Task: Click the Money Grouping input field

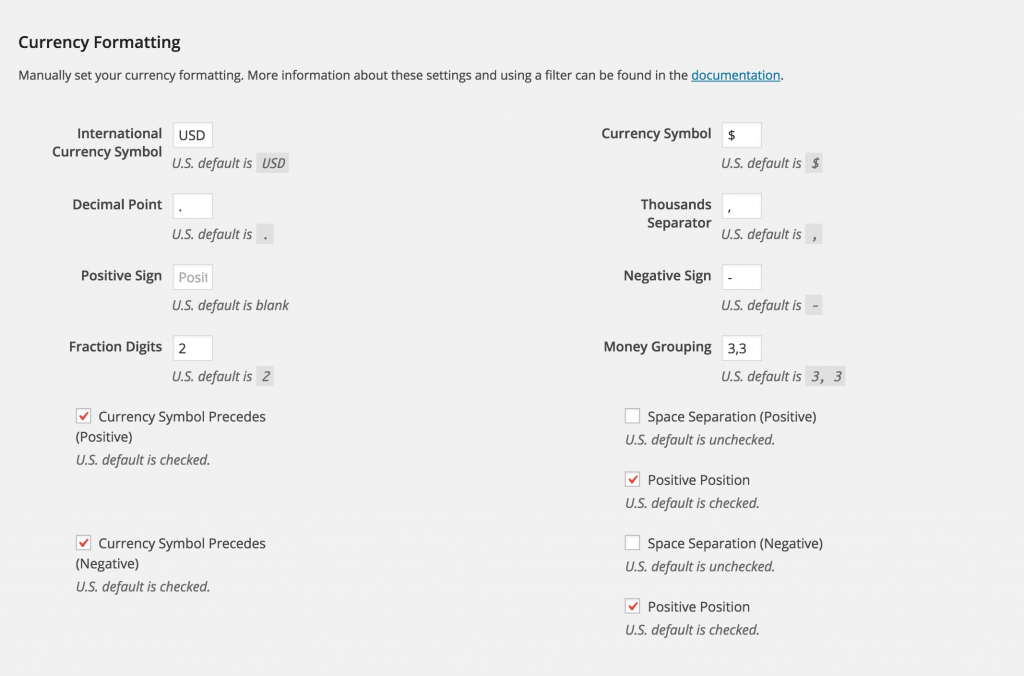Action: click(741, 348)
